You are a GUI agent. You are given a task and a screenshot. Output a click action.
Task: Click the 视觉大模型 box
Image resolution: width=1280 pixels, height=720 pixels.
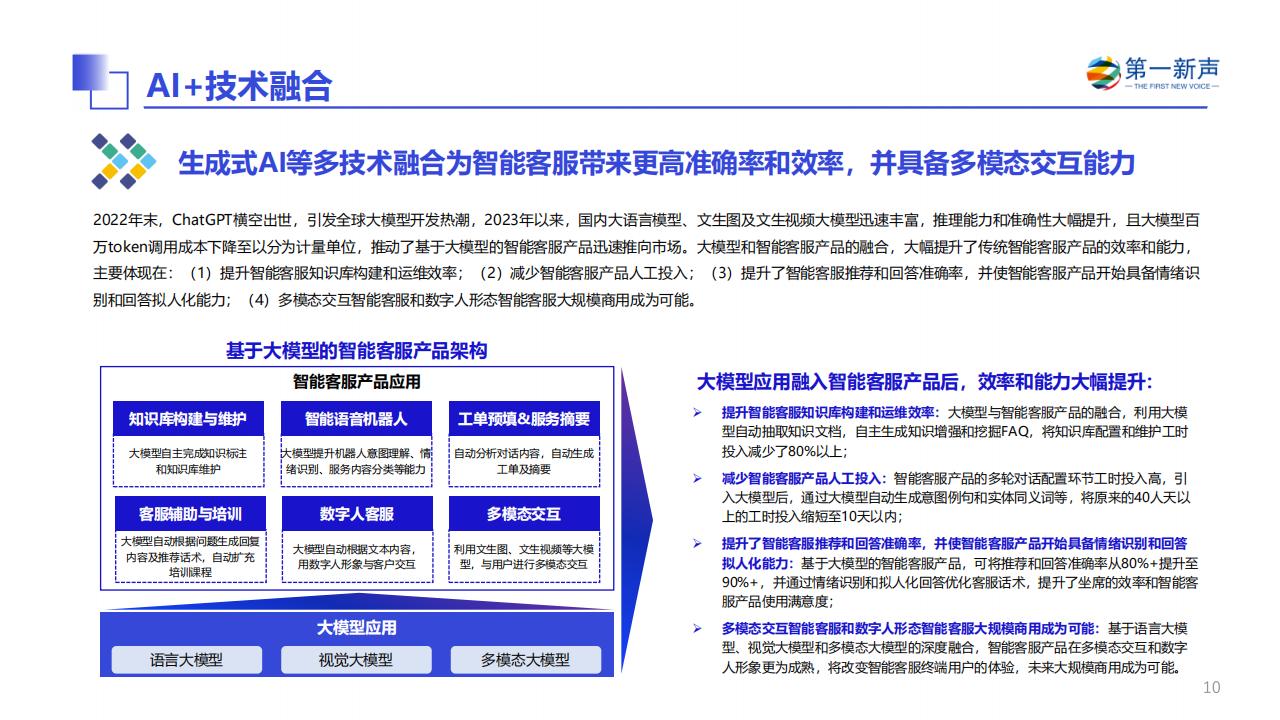[356, 660]
